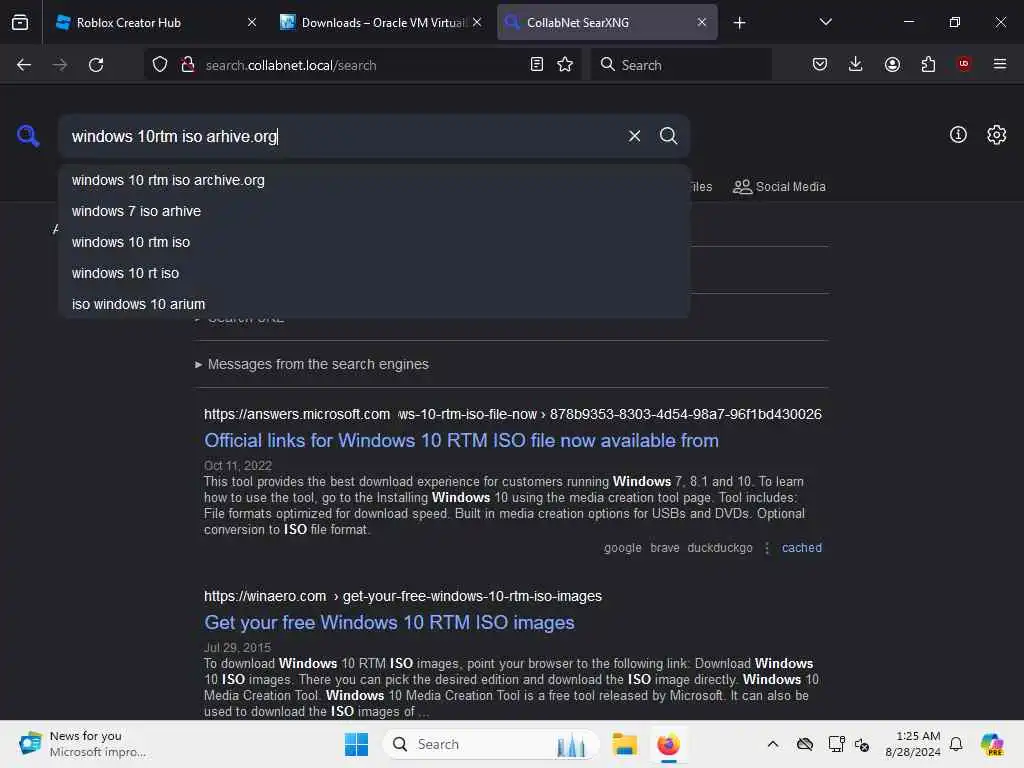Reload the current page
The height and width of the screenshot is (768, 1024).
point(96,65)
